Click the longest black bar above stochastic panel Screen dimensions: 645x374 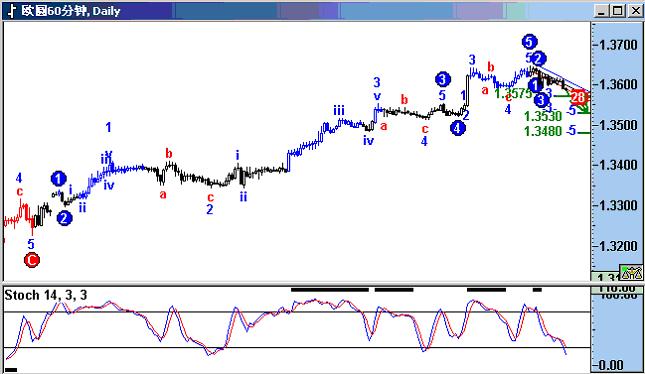pyautogui.click(x=330, y=290)
